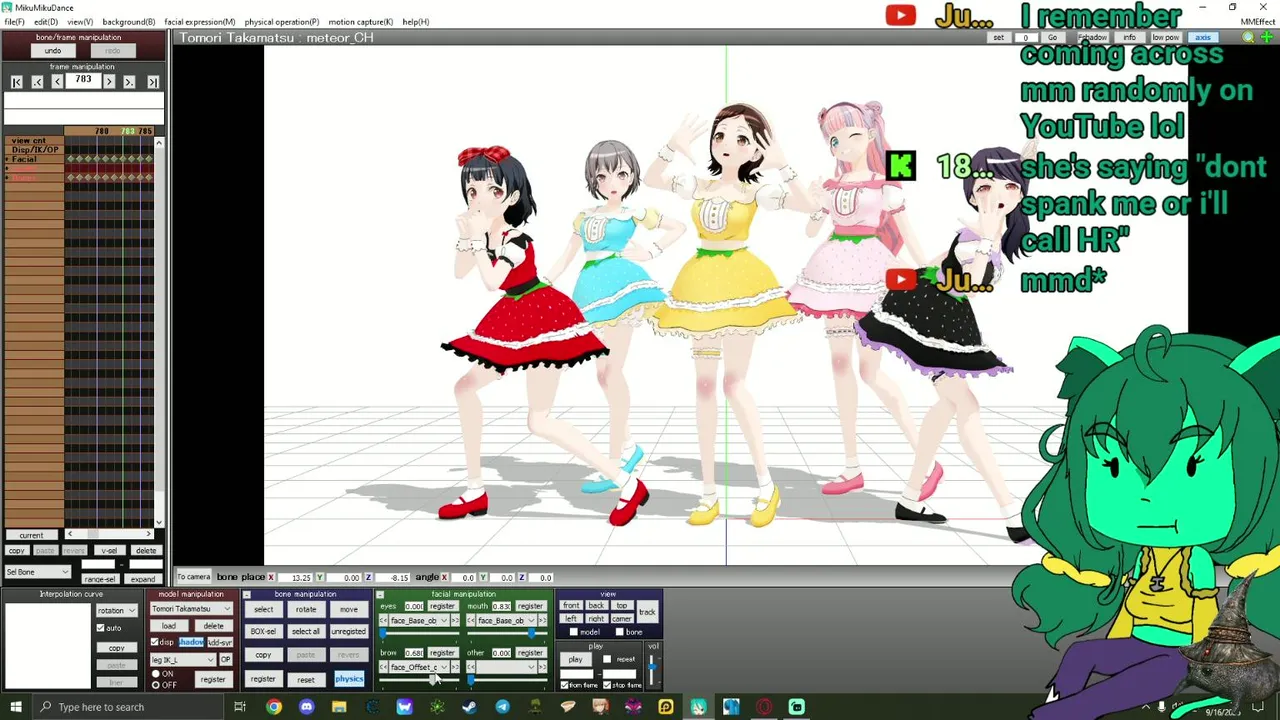Open the Windows Start menu
Screen dimensions: 1280x720
16,707
